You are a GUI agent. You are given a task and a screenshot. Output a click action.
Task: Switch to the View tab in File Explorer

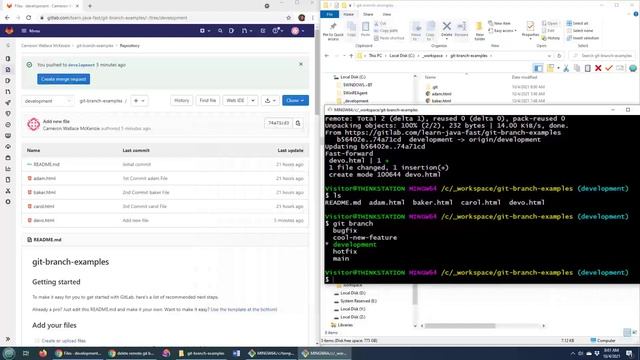coord(387,14)
